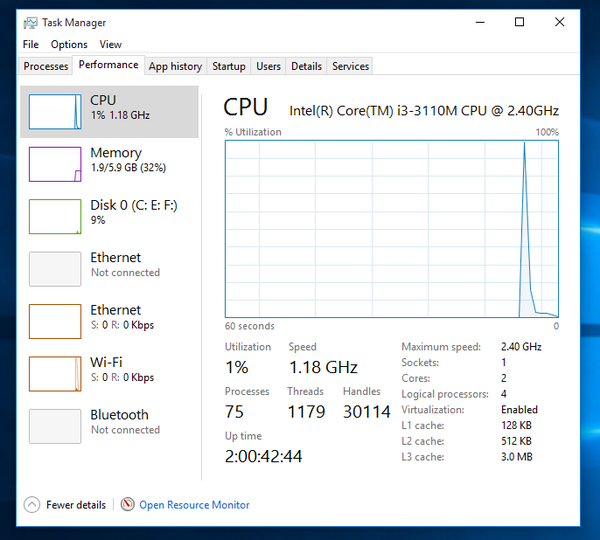Select the Wi-Fi mini graph thumbnail

click(55, 374)
